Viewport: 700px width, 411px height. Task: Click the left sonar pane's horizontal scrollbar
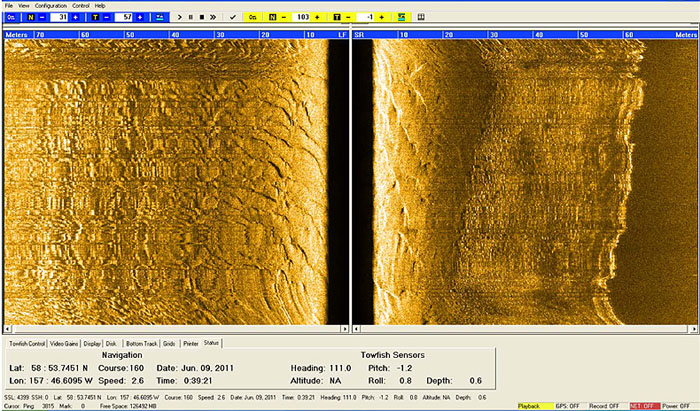pyautogui.click(x=175, y=328)
